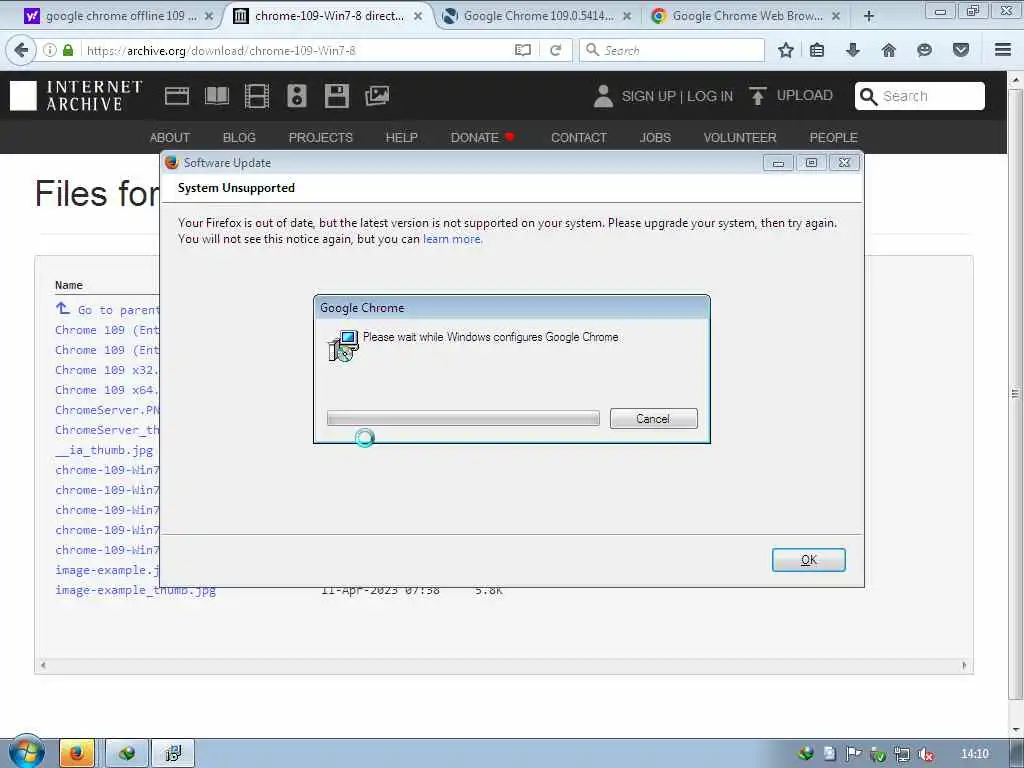Open Firefox hamburger menu
Image resolution: width=1024 pixels, height=768 pixels.
pos(1003,50)
